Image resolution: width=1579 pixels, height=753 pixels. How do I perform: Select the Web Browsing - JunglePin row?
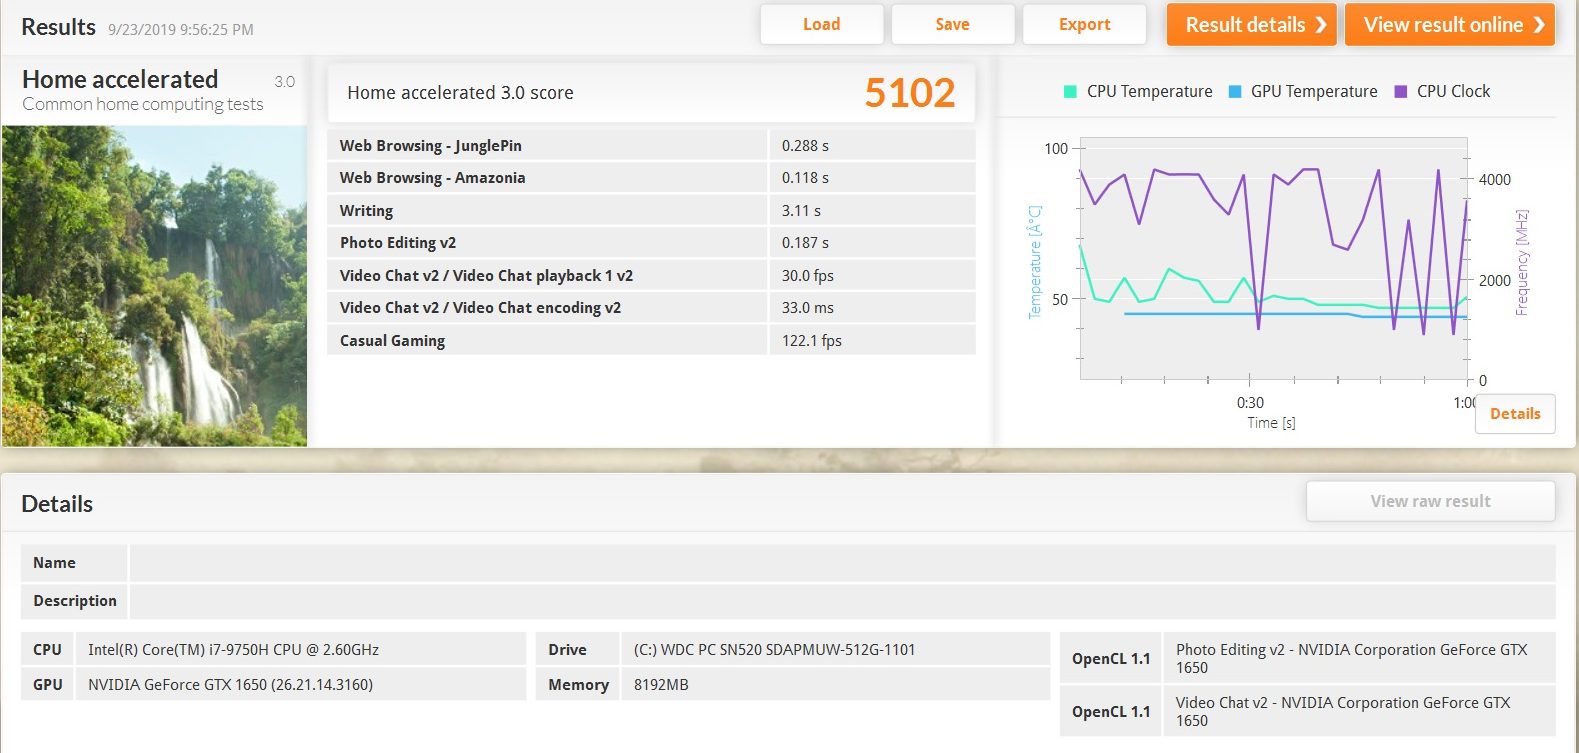point(651,145)
